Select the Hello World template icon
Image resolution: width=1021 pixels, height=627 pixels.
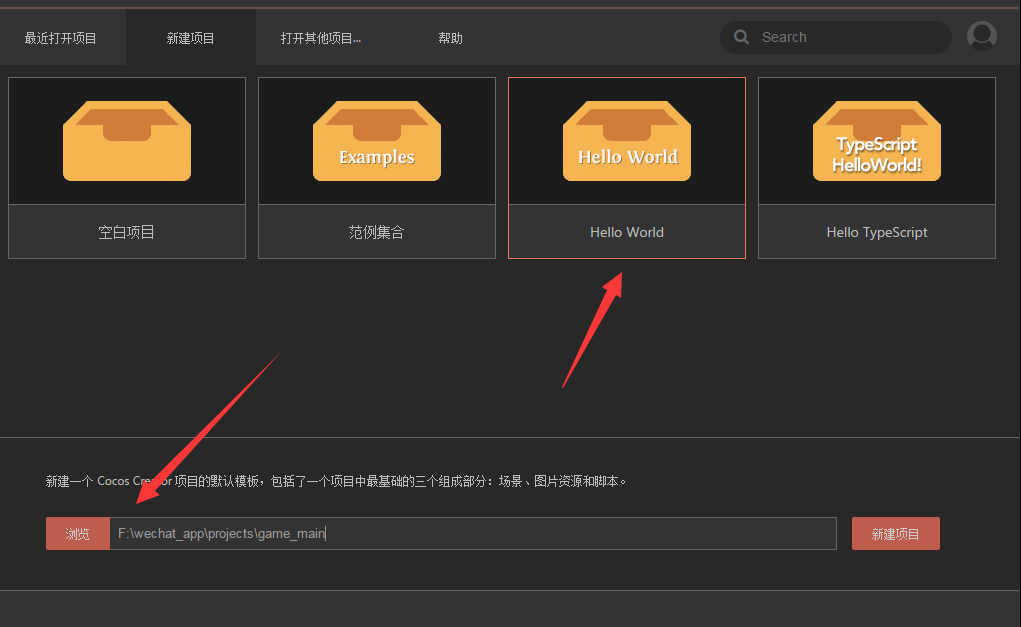pos(627,140)
